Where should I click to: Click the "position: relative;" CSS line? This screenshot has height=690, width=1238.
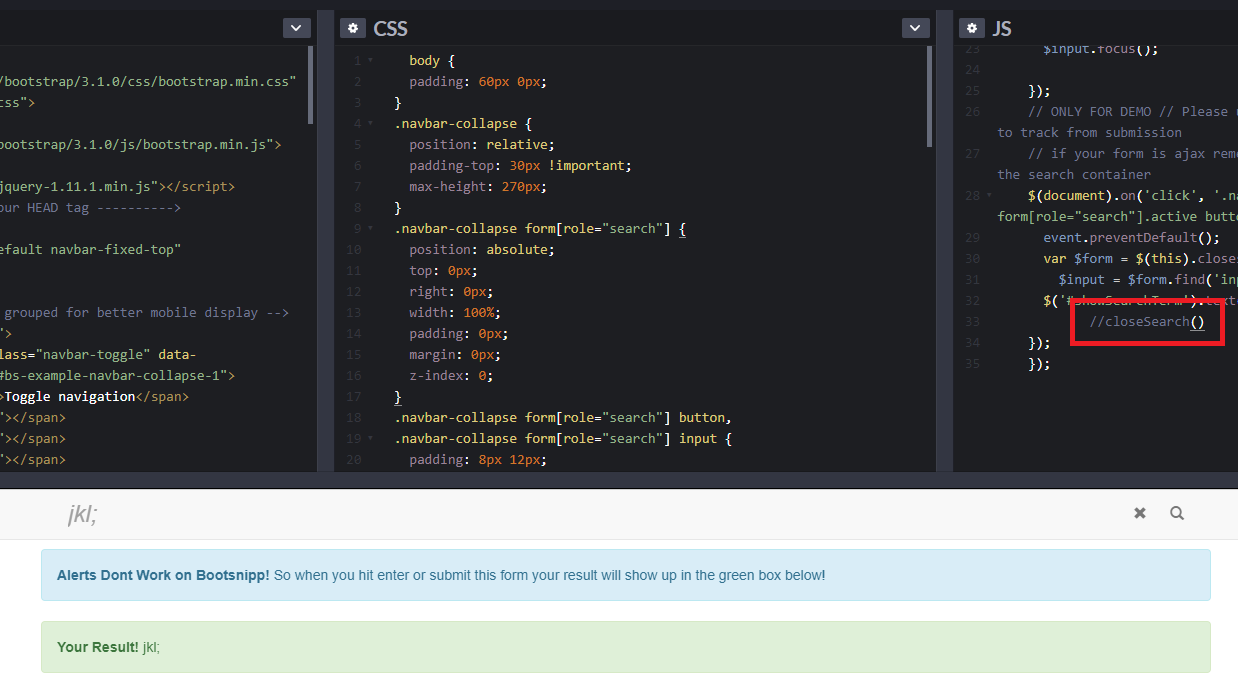(x=482, y=145)
